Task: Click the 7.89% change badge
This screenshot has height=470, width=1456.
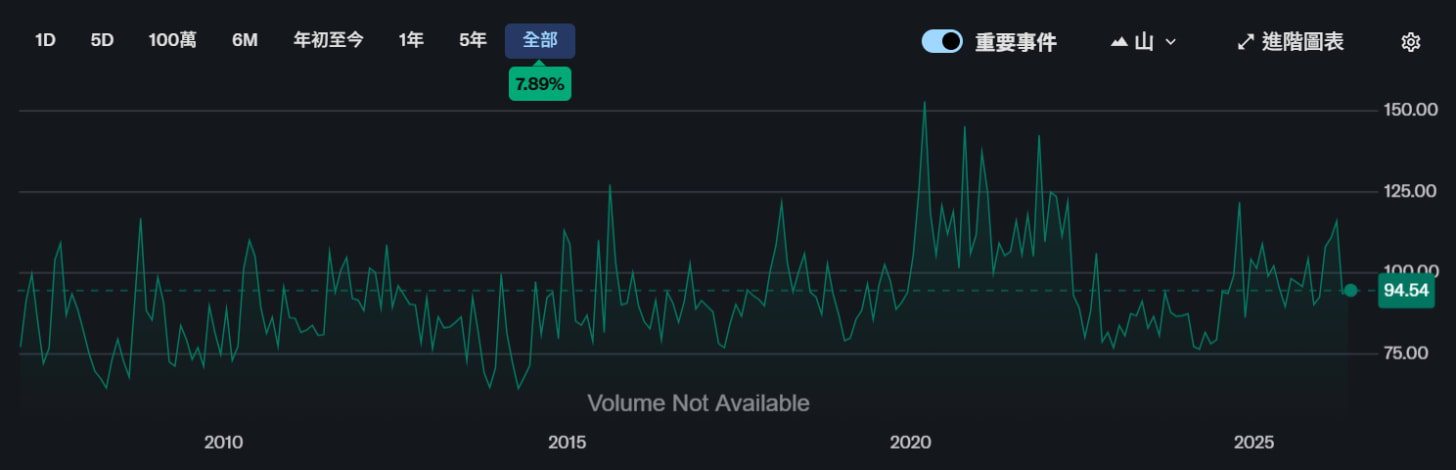Action: (540, 85)
